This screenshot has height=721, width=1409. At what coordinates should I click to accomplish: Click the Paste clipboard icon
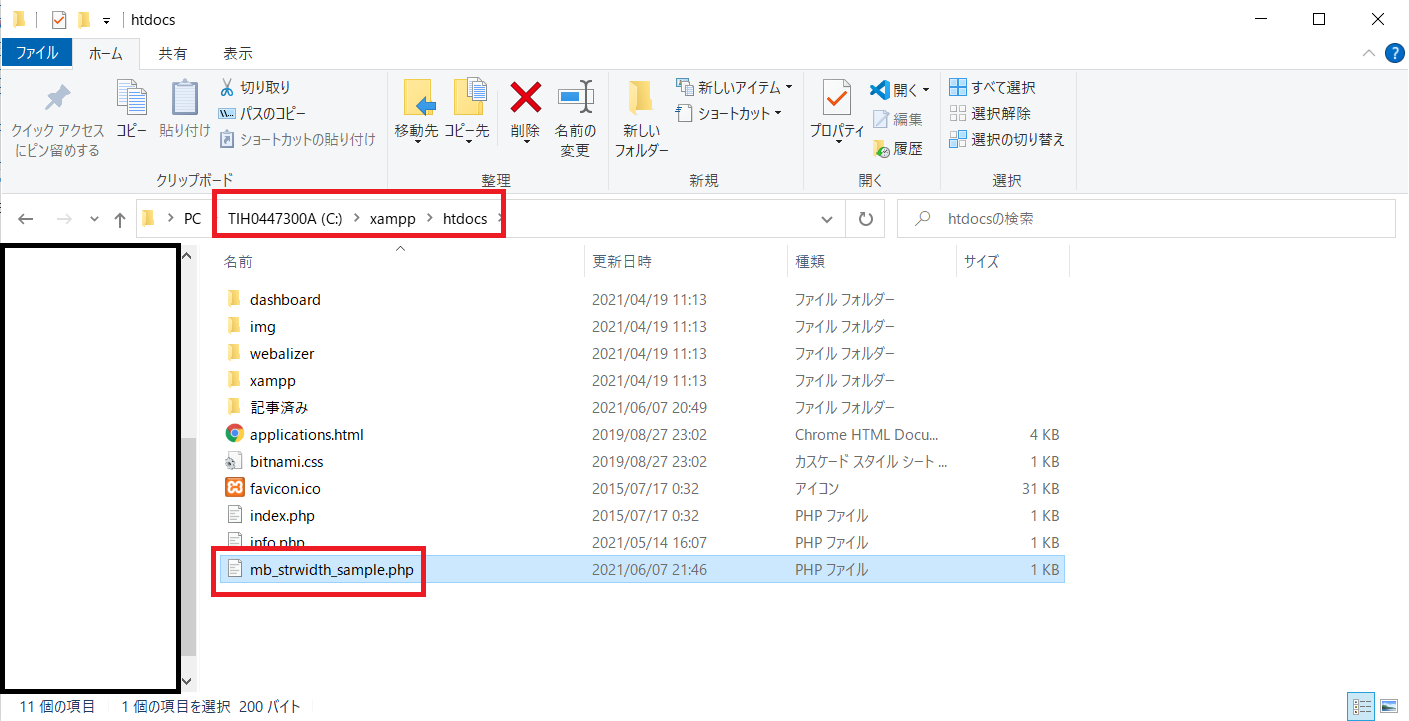[x=185, y=97]
